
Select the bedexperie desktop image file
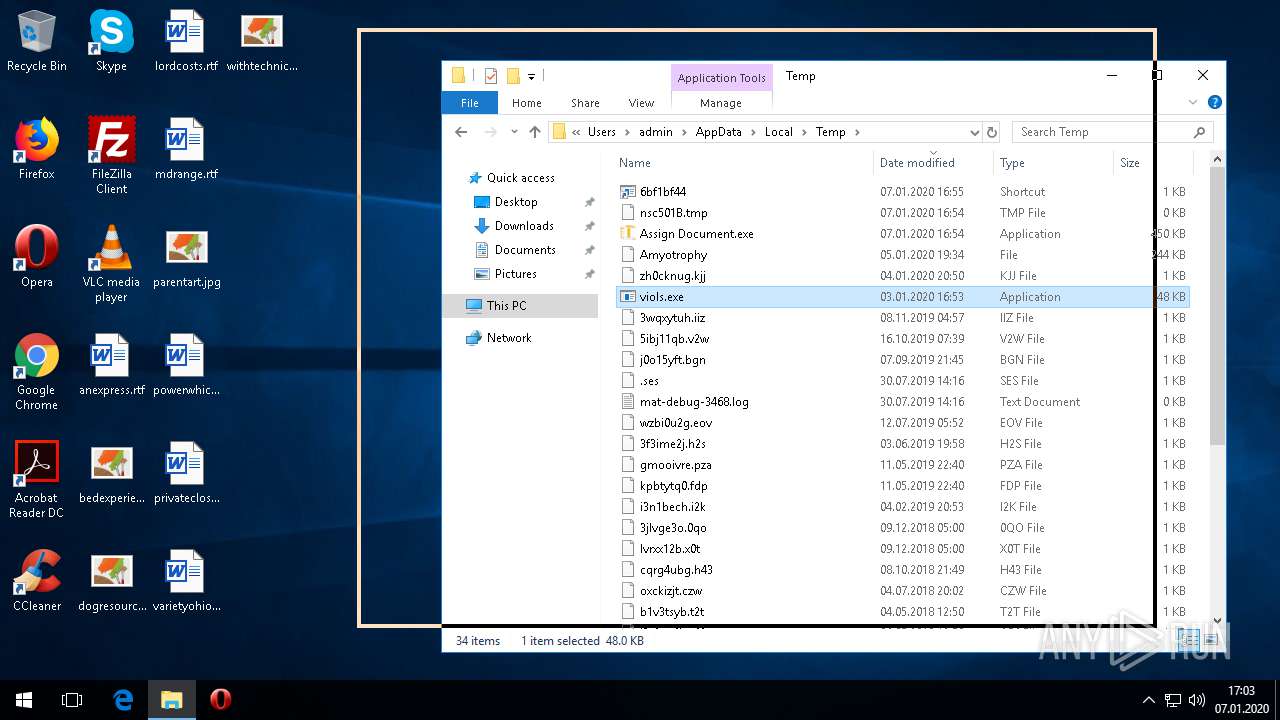(111, 473)
